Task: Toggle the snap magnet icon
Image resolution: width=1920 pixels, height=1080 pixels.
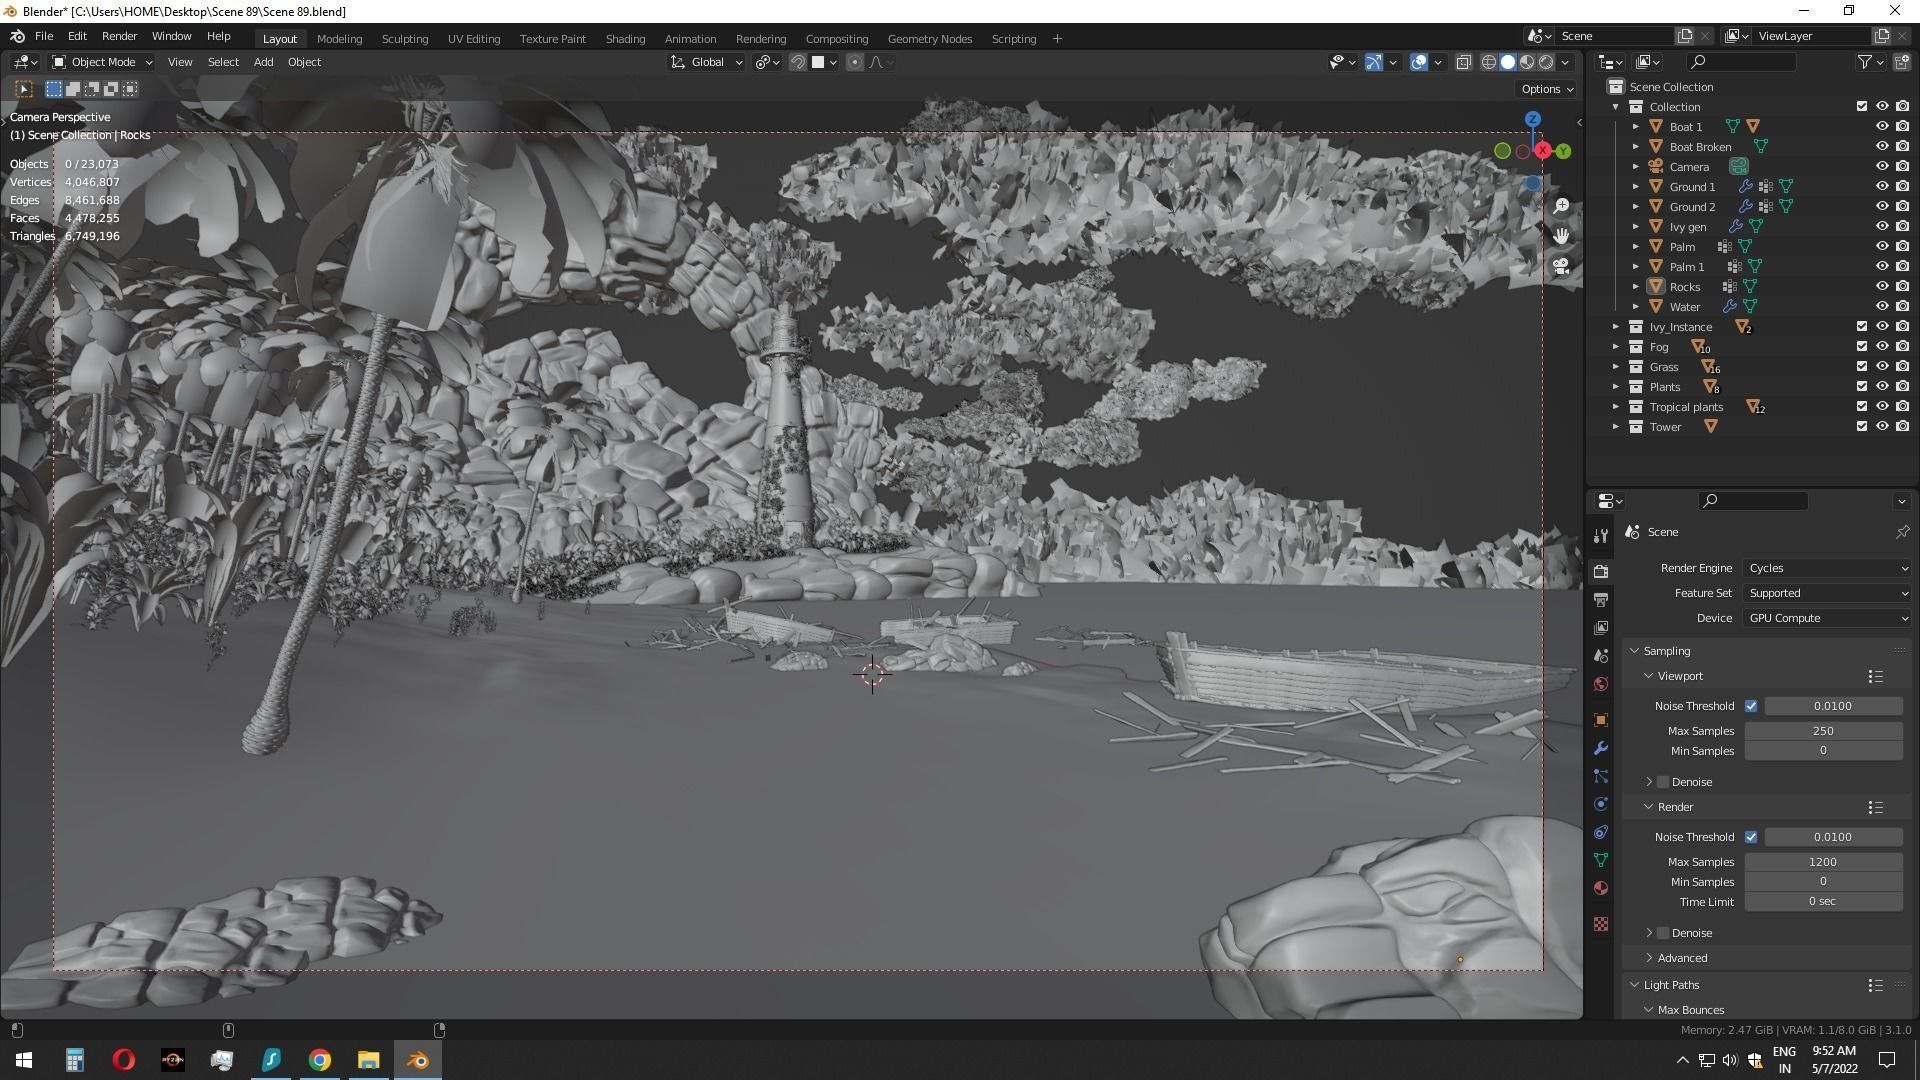Action: (798, 62)
